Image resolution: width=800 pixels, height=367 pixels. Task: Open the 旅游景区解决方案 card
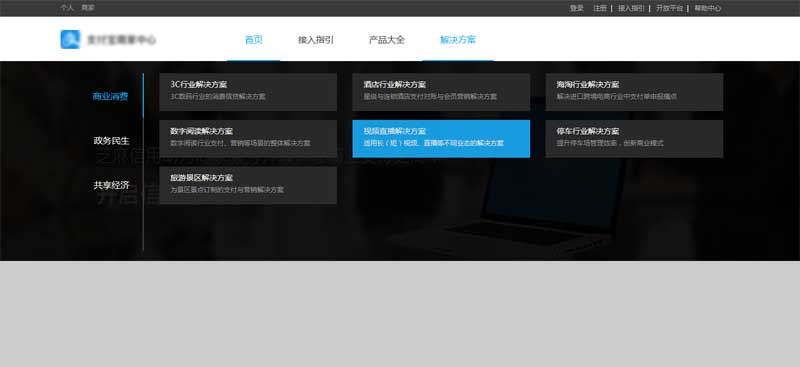[x=248, y=185]
